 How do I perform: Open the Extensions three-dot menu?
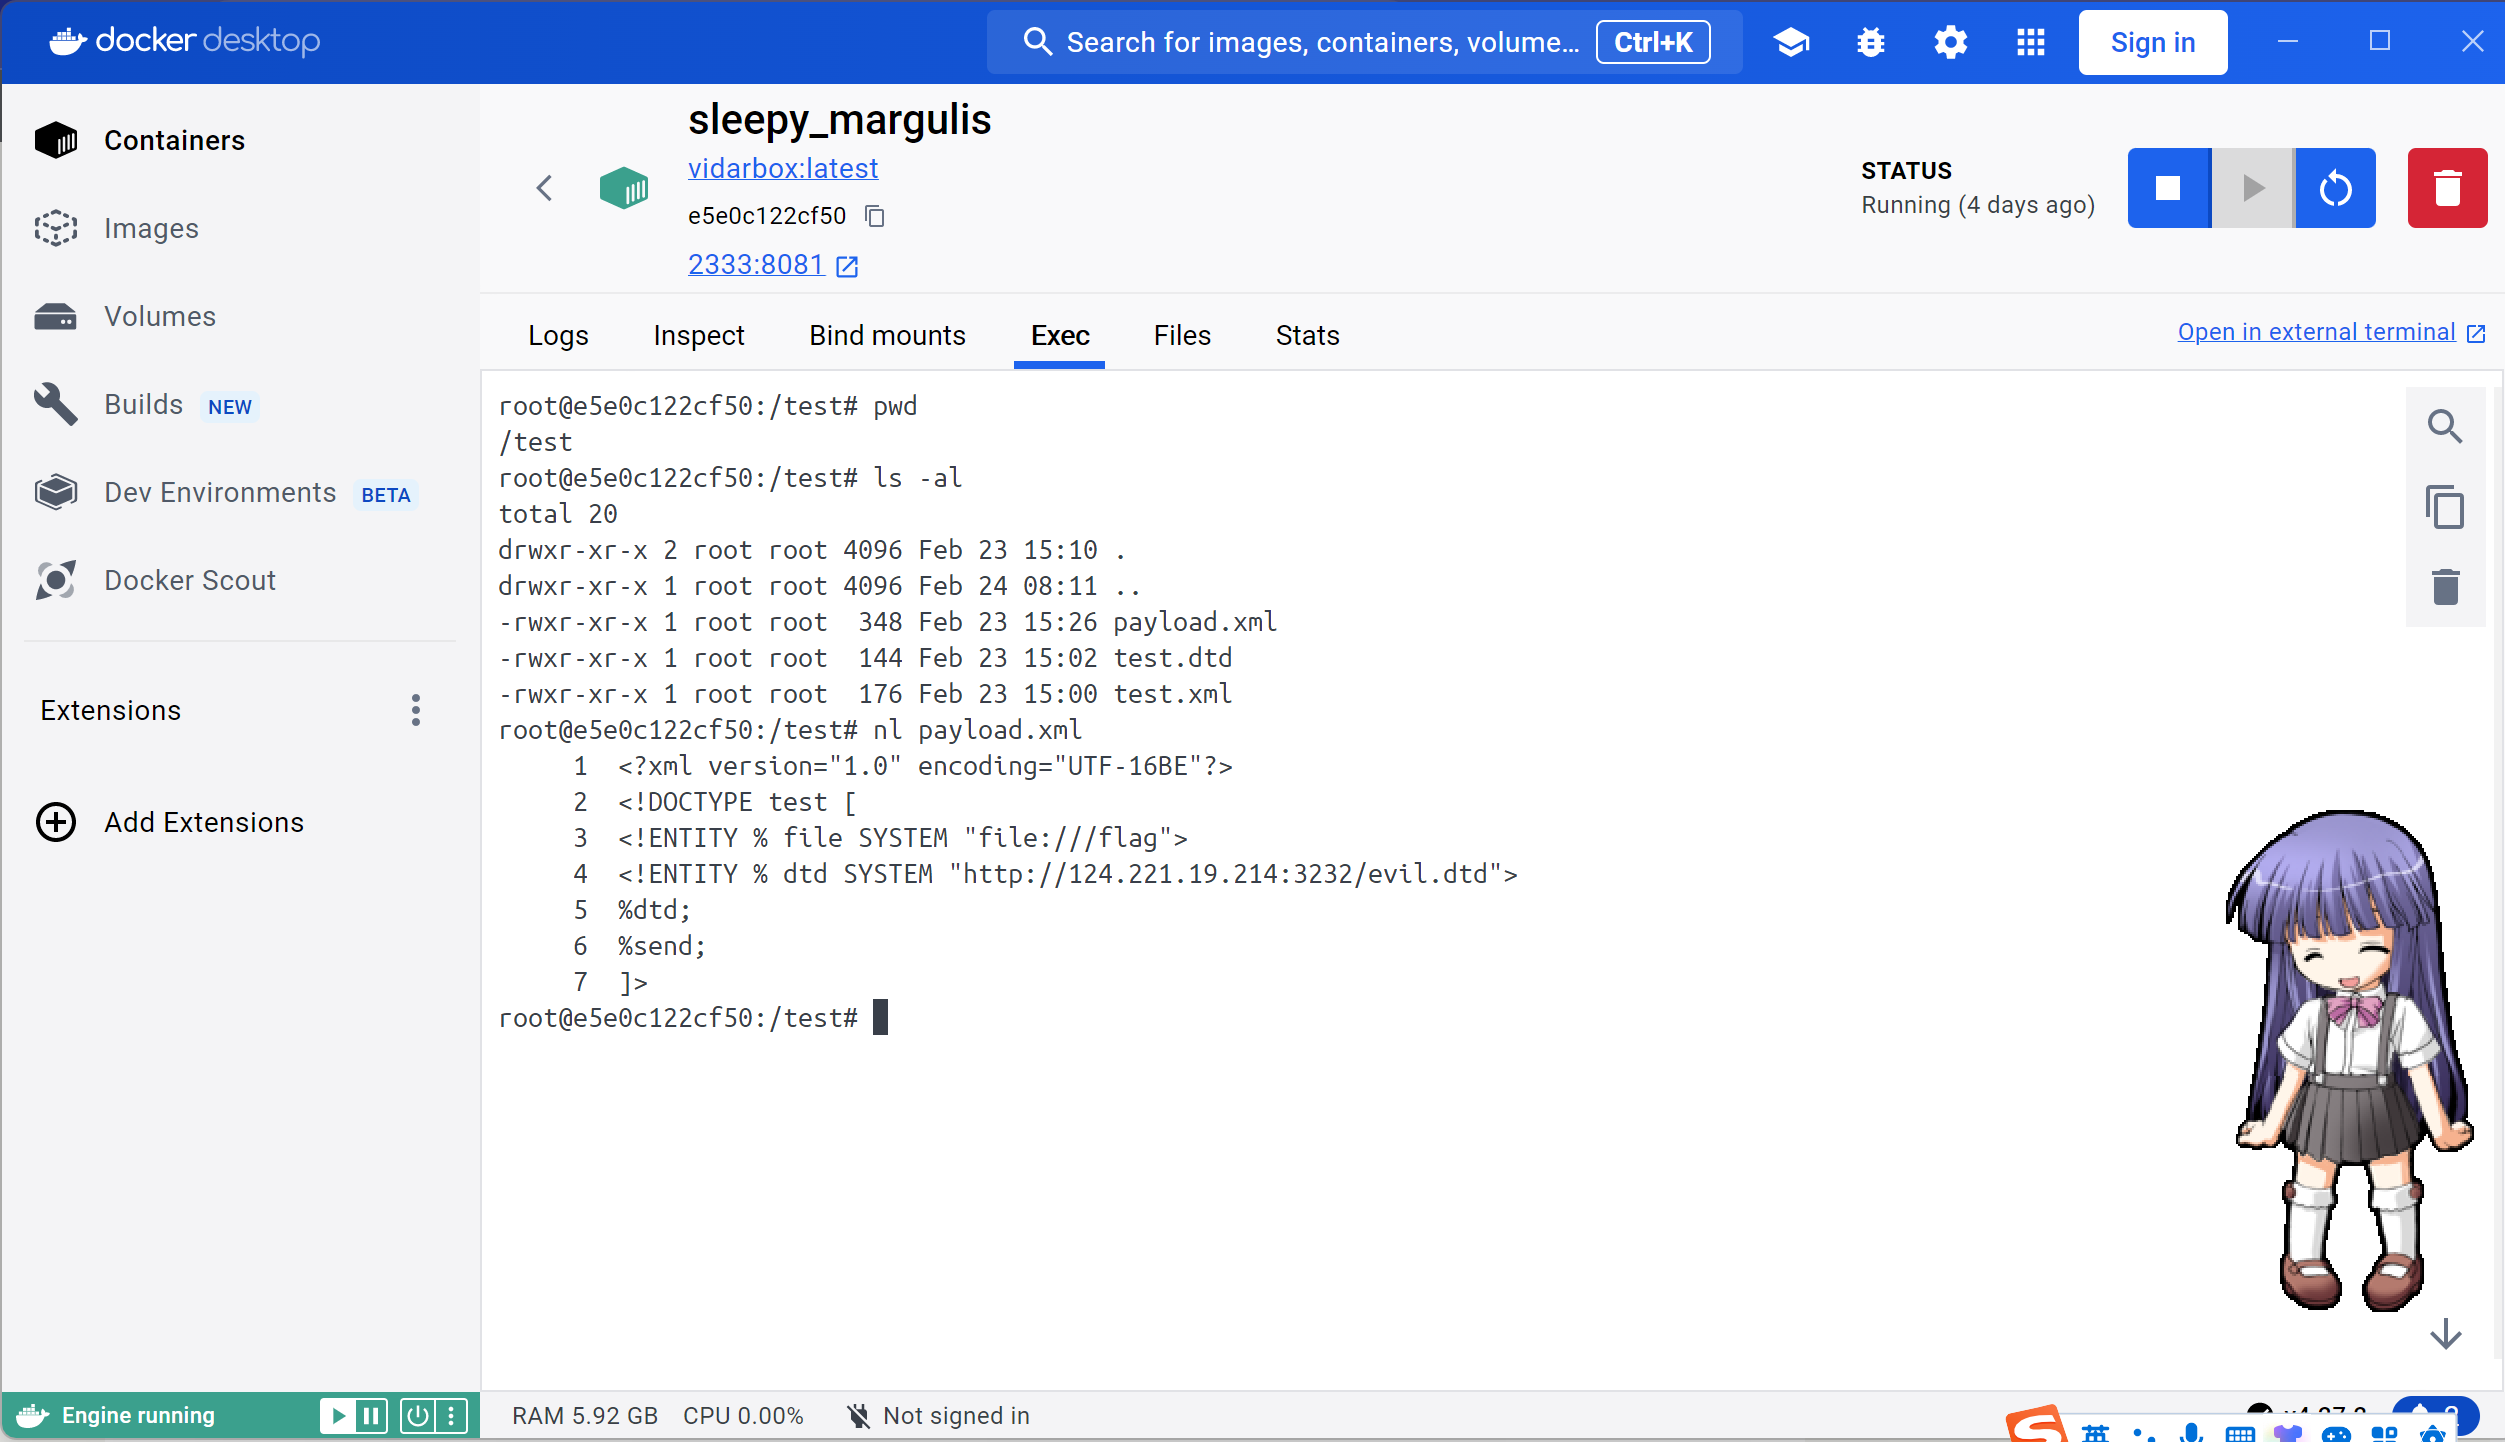tap(416, 710)
